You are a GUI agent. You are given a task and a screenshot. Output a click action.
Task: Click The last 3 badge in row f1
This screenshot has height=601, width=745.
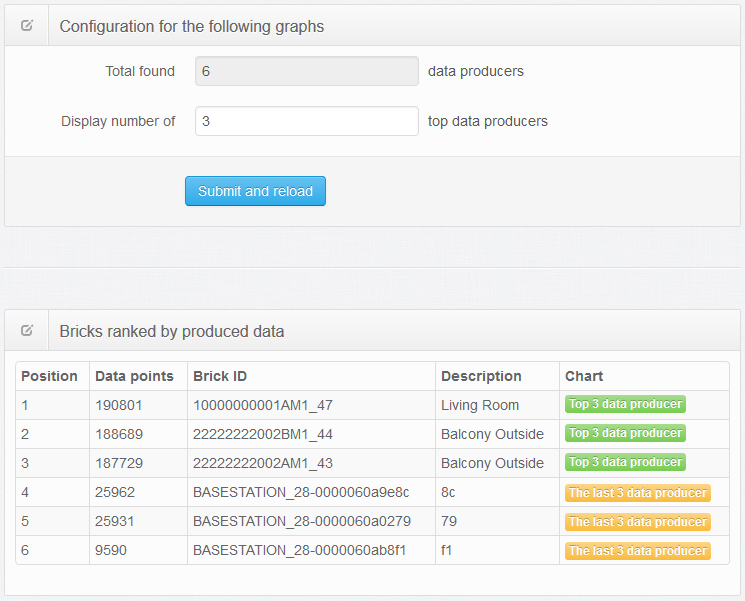pyautogui.click(x=638, y=551)
